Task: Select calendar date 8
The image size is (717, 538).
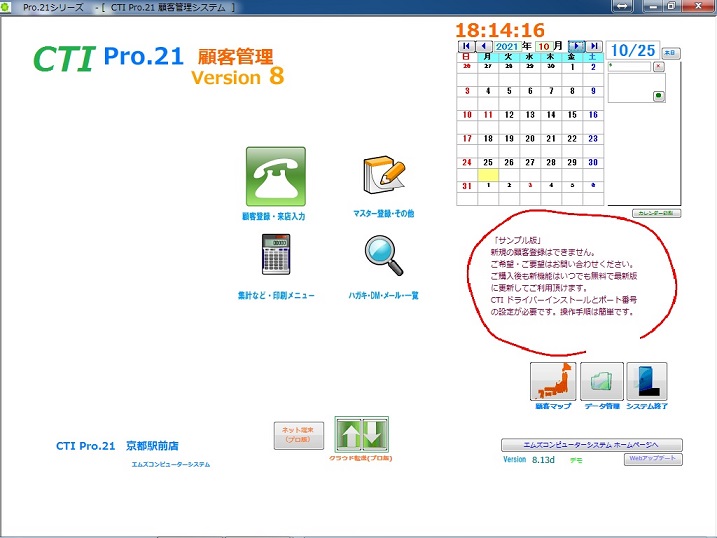Action: (x=572, y=91)
